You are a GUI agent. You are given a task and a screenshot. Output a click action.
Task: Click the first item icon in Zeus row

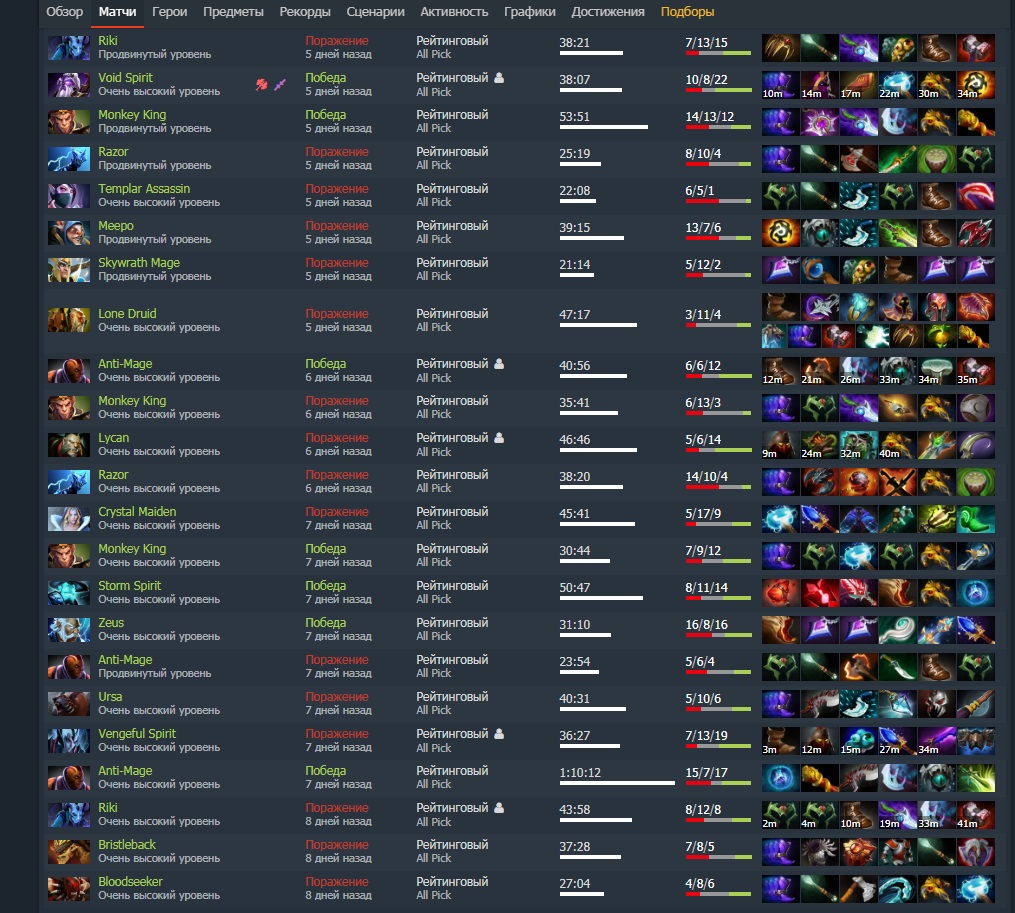click(x=781, y=629)
